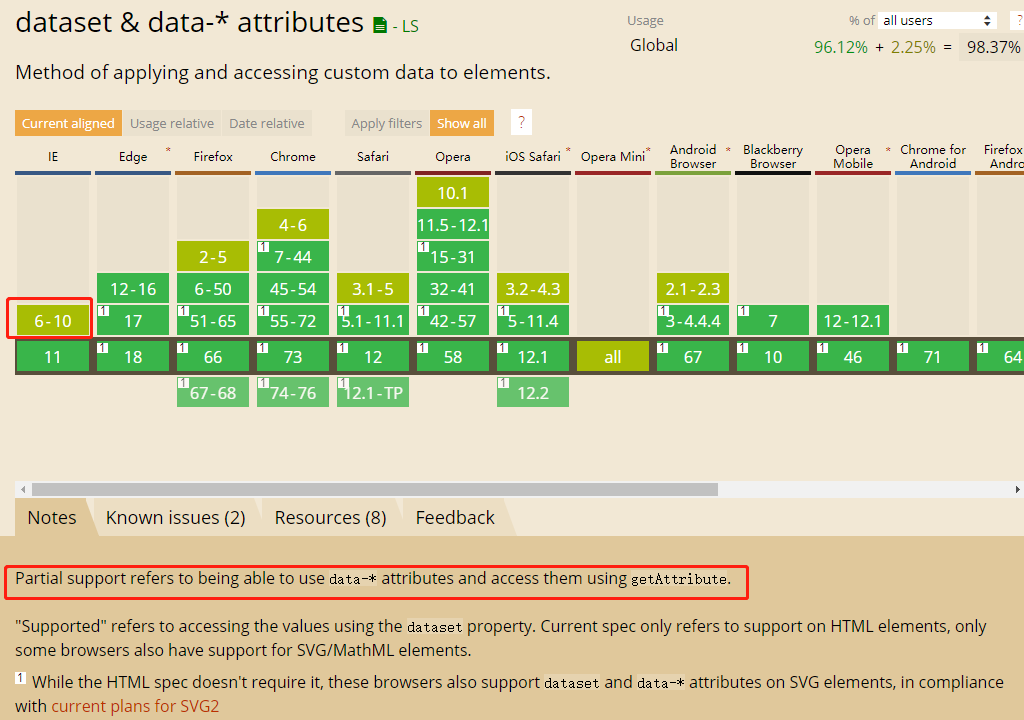Click the Firefox 51-65 cell
Screen dimensions: 1024x720
tap(213, 321)
